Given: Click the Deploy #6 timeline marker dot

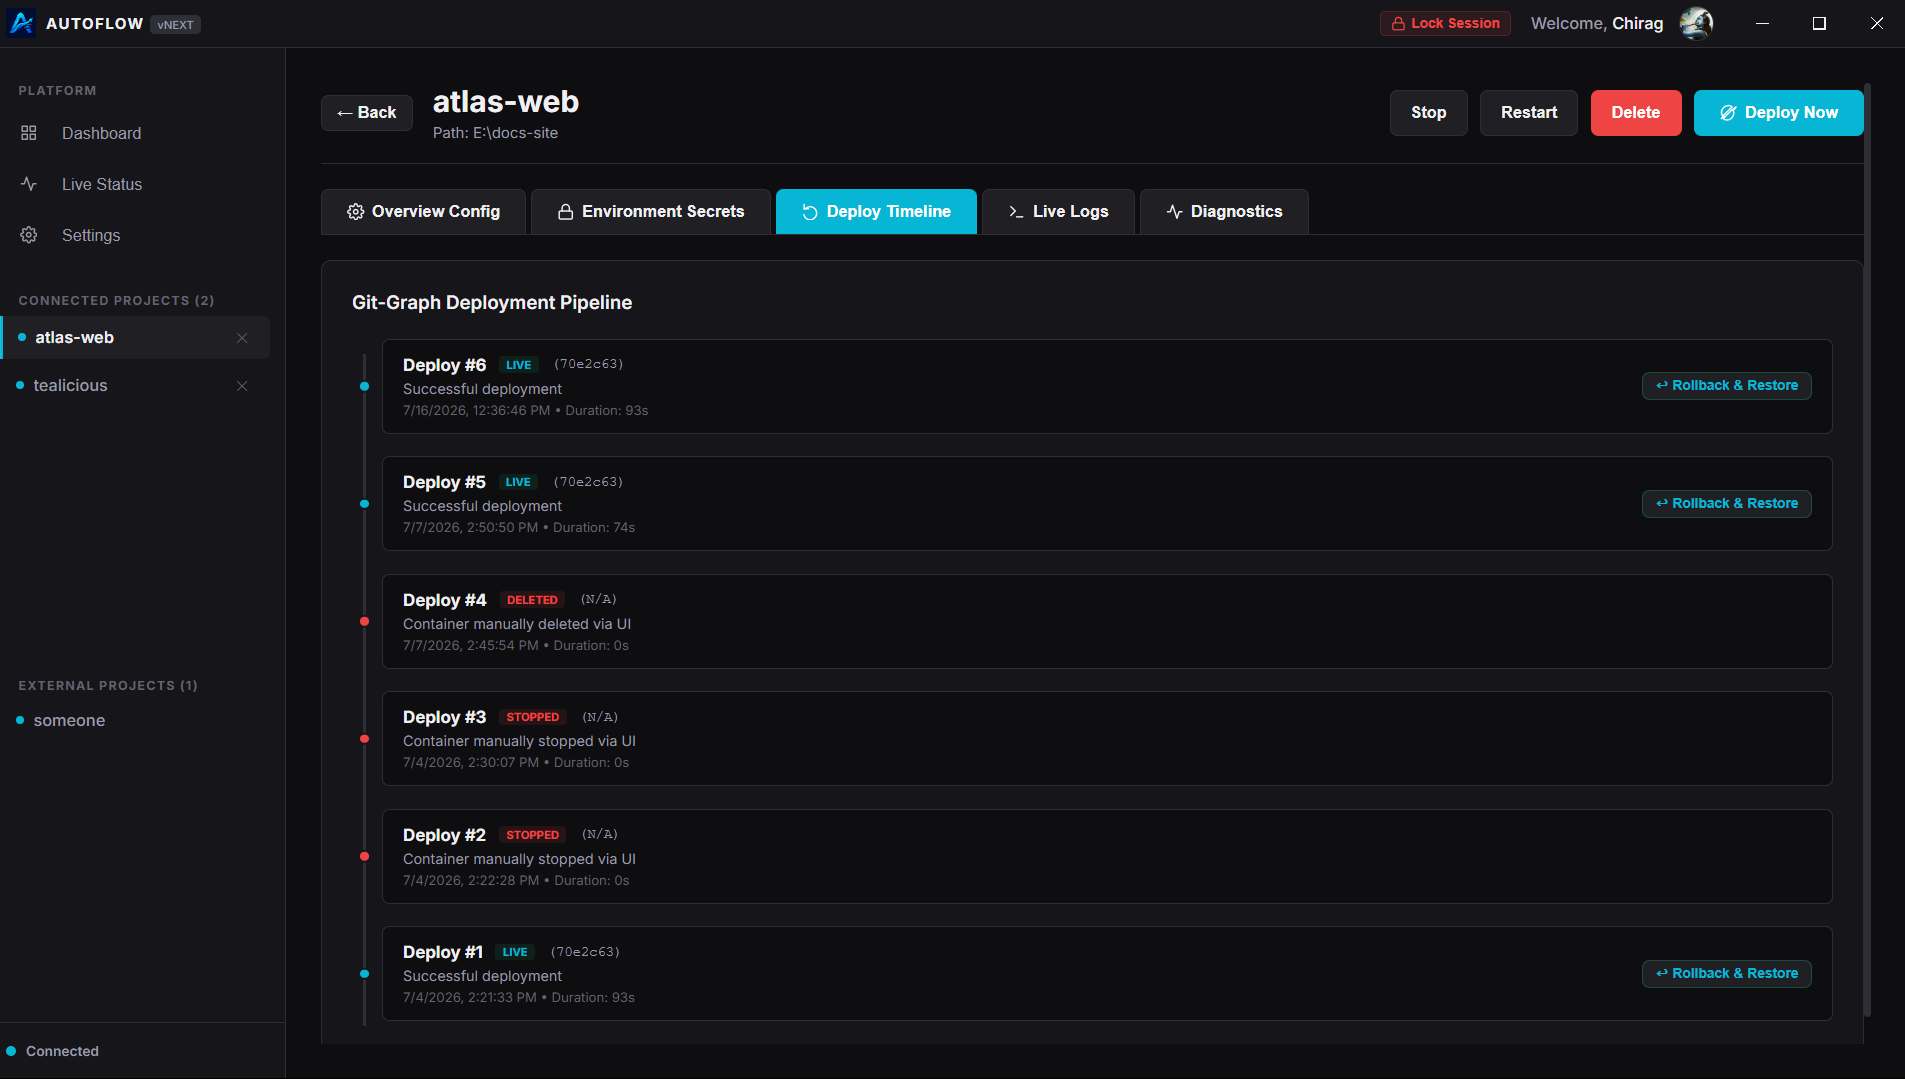Looking at the screenshot, I should 364,387.
